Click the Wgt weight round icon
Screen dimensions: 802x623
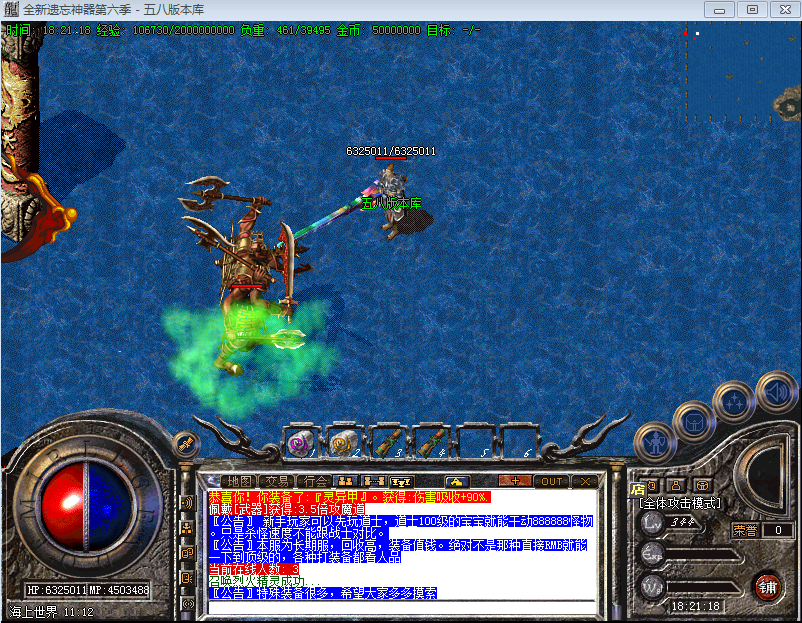(x=653, y=587)
